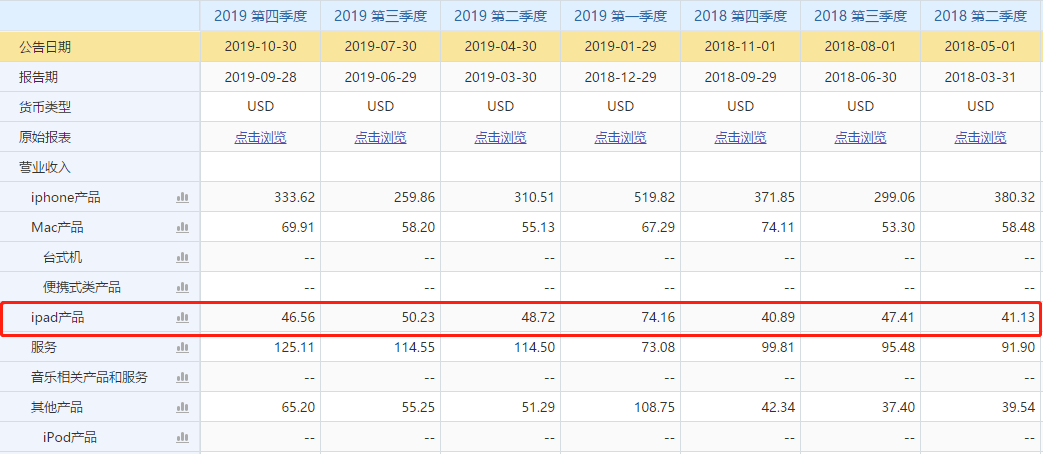The width and height of the screenshot is (1043, 454).
Task: Click iphone revenue value 259.86
Action: 414,197
